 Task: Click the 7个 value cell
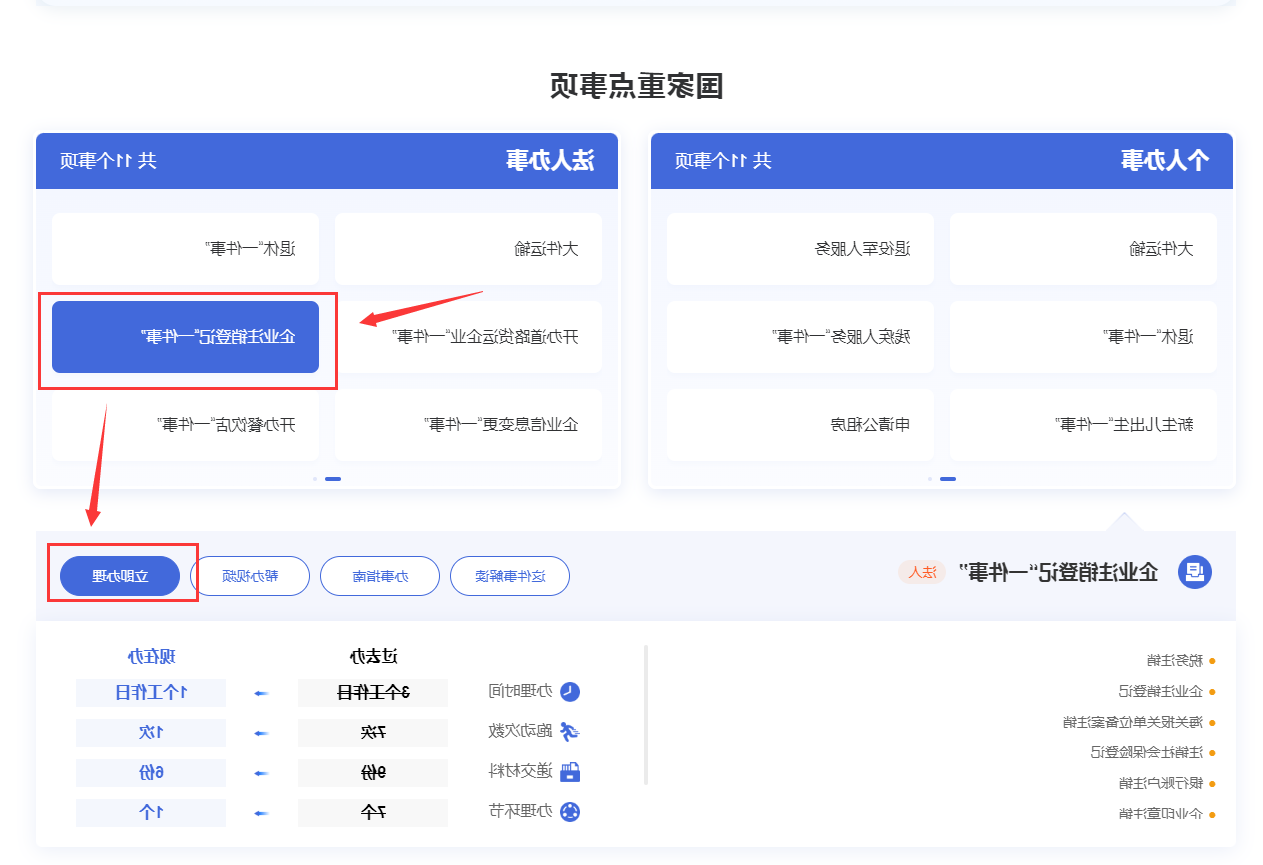point(373,813)
